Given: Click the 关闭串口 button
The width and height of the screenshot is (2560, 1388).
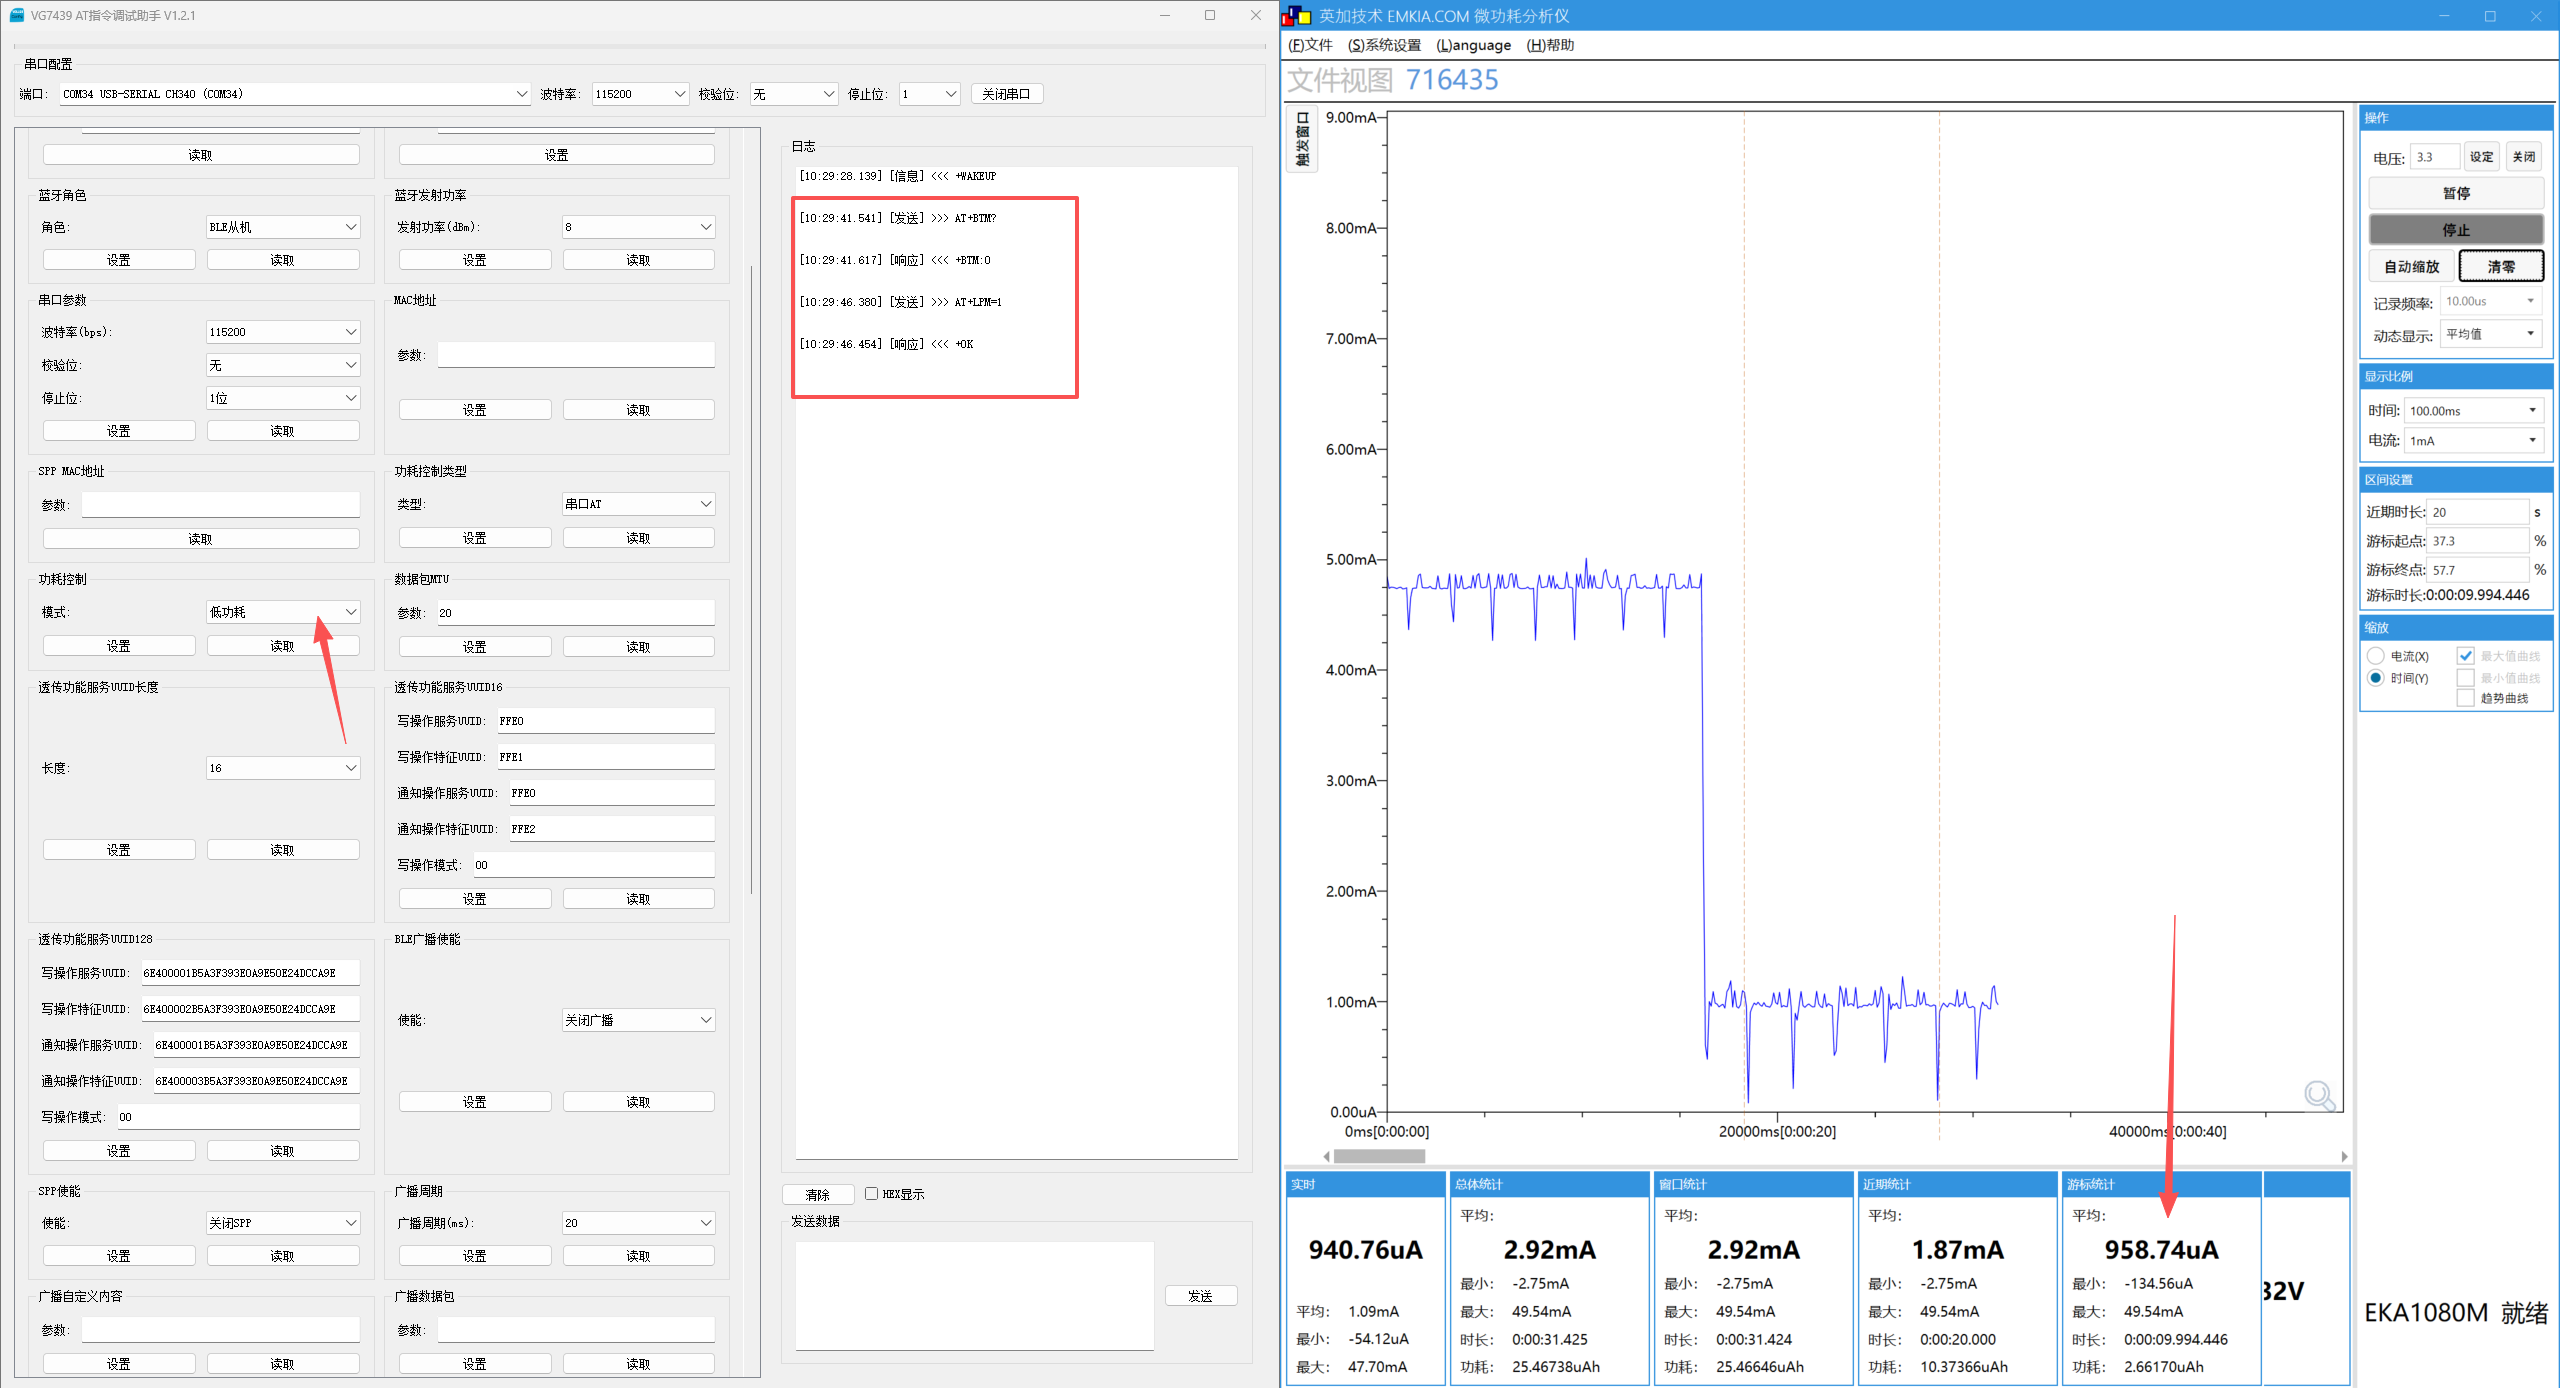Looking at the screenshot, I should coord(1006,94).
